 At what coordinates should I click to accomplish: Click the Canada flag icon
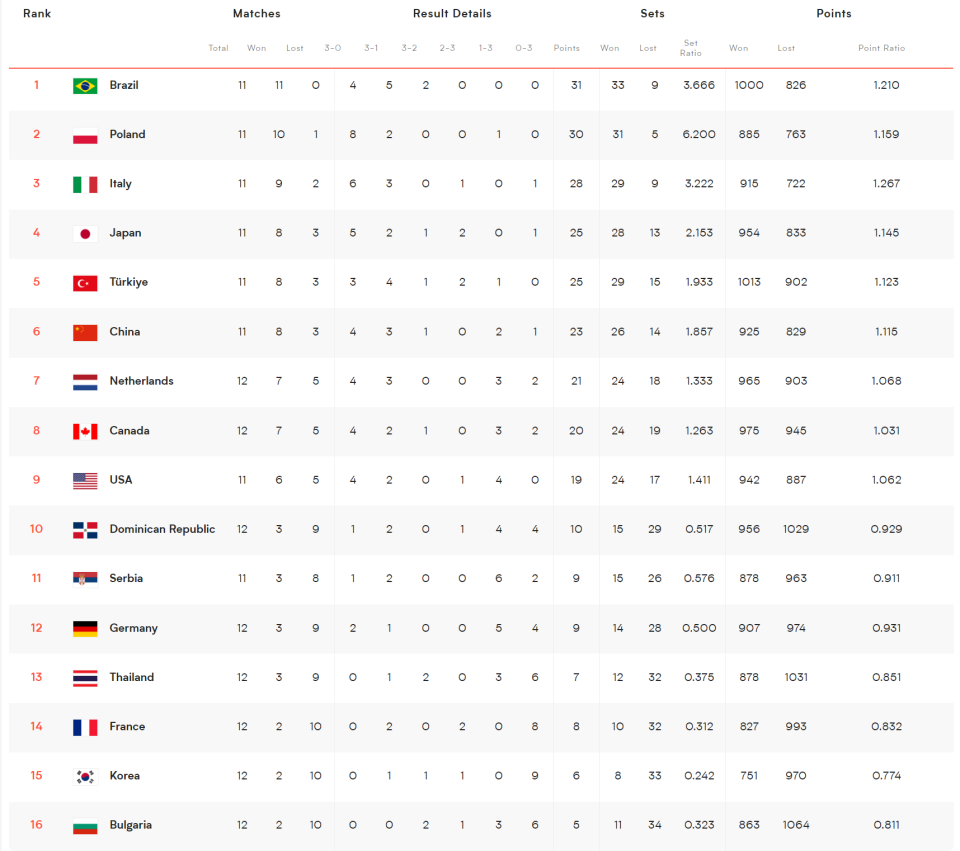pos(85,432)
